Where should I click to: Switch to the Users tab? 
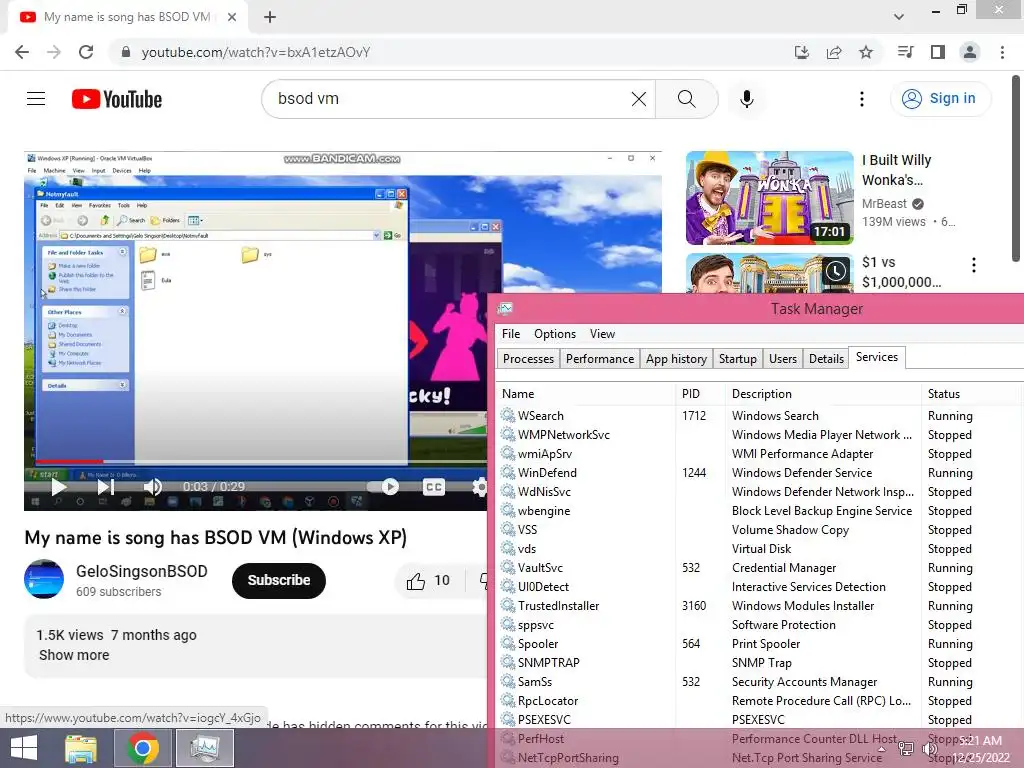[782, 359]
